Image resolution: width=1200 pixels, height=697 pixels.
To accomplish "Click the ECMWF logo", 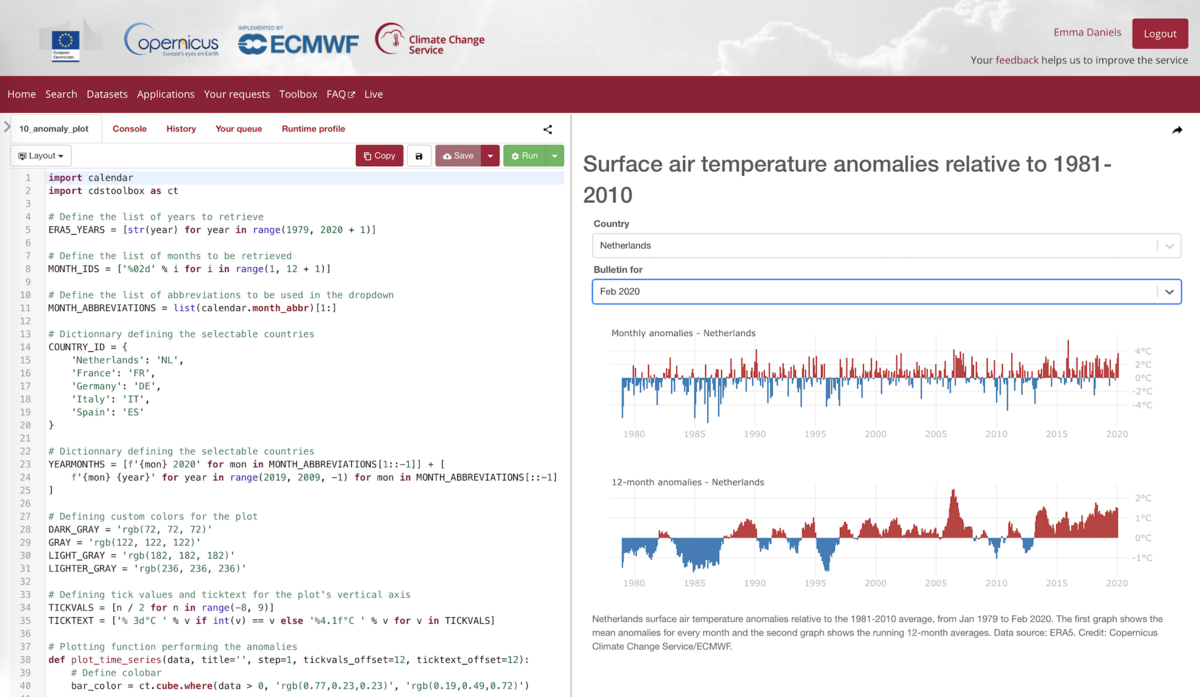I will point(299,41).
